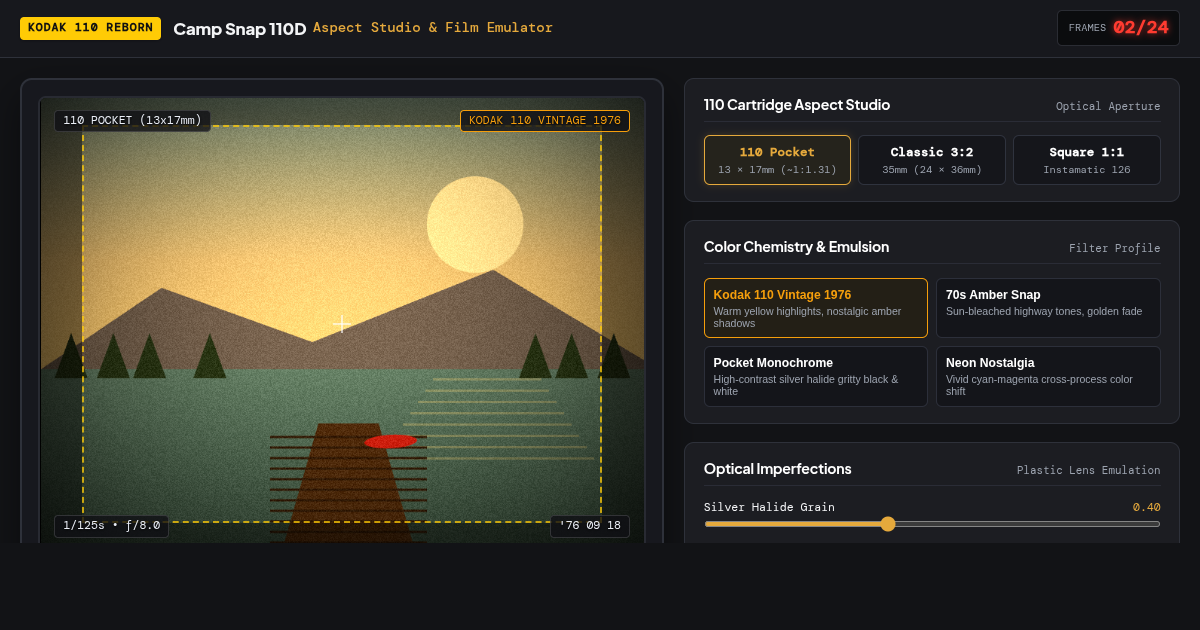Click the Silver Halide Grain slider thumb

(x=888, y=524)
